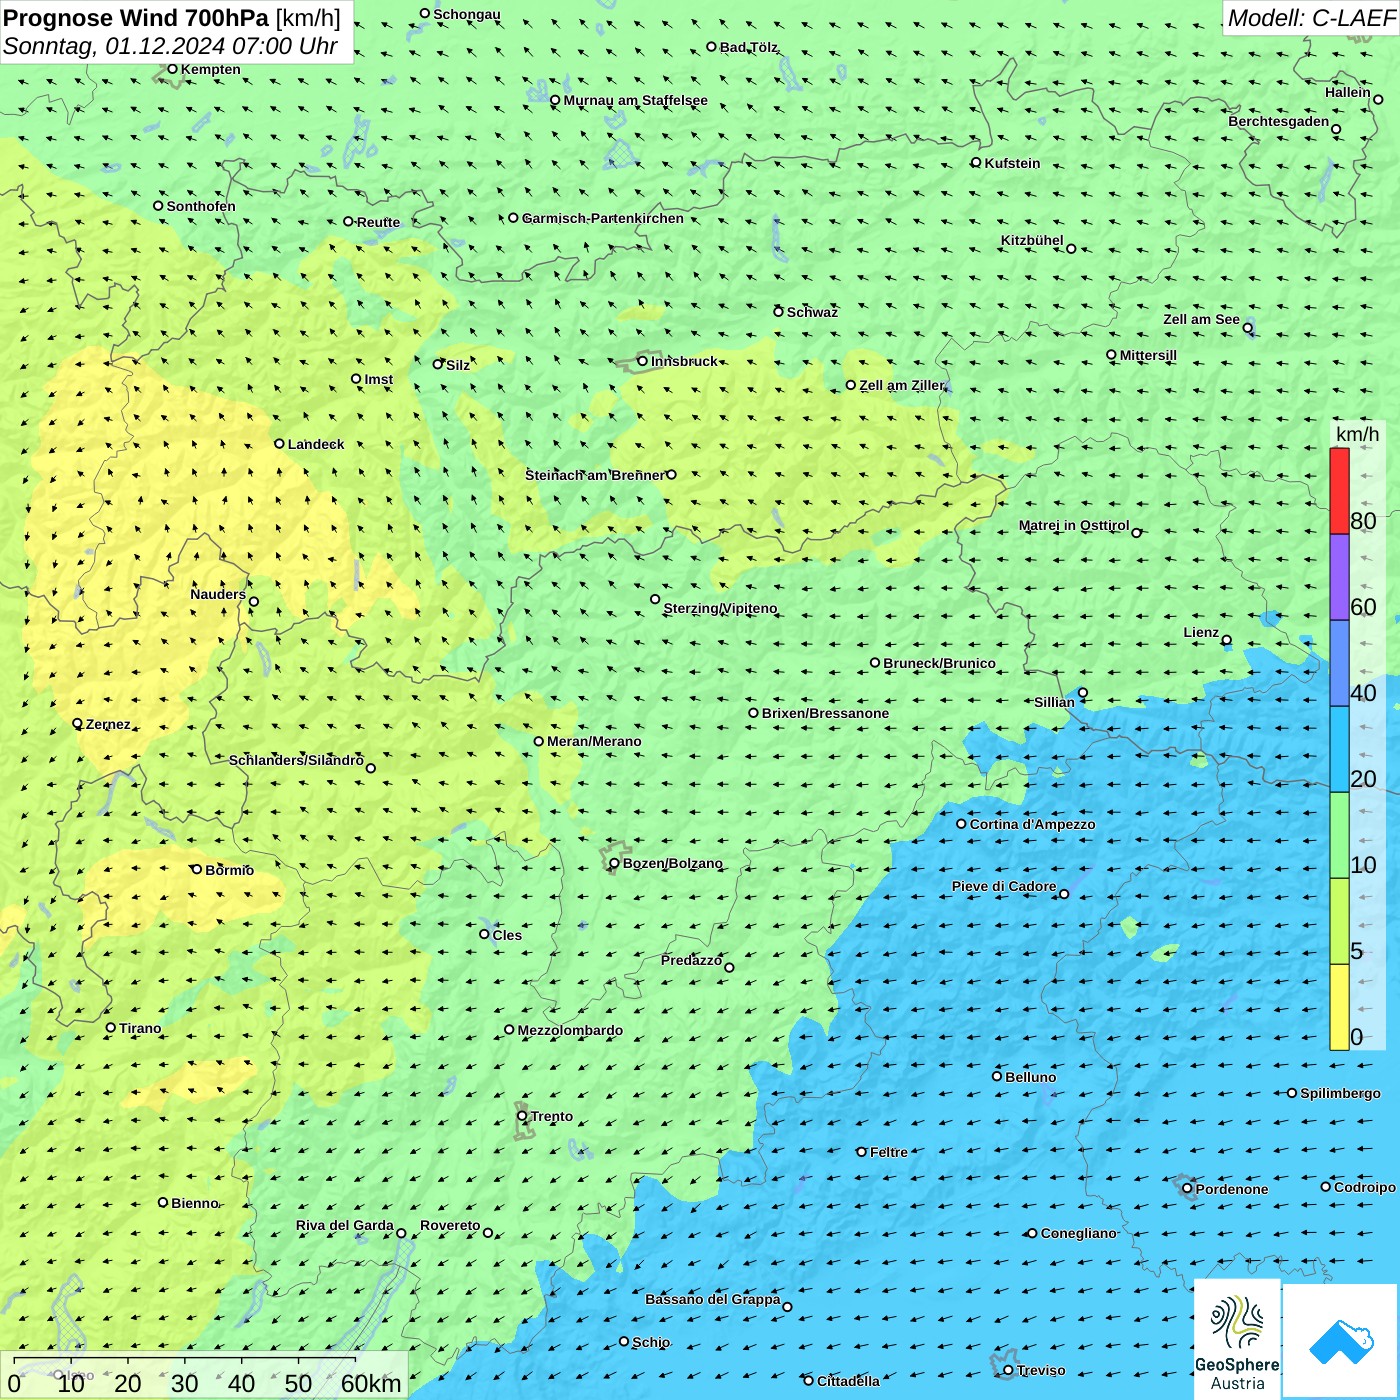
Task: Click the 'Matrei in Osttirol' label
Action: (1074, 525)
